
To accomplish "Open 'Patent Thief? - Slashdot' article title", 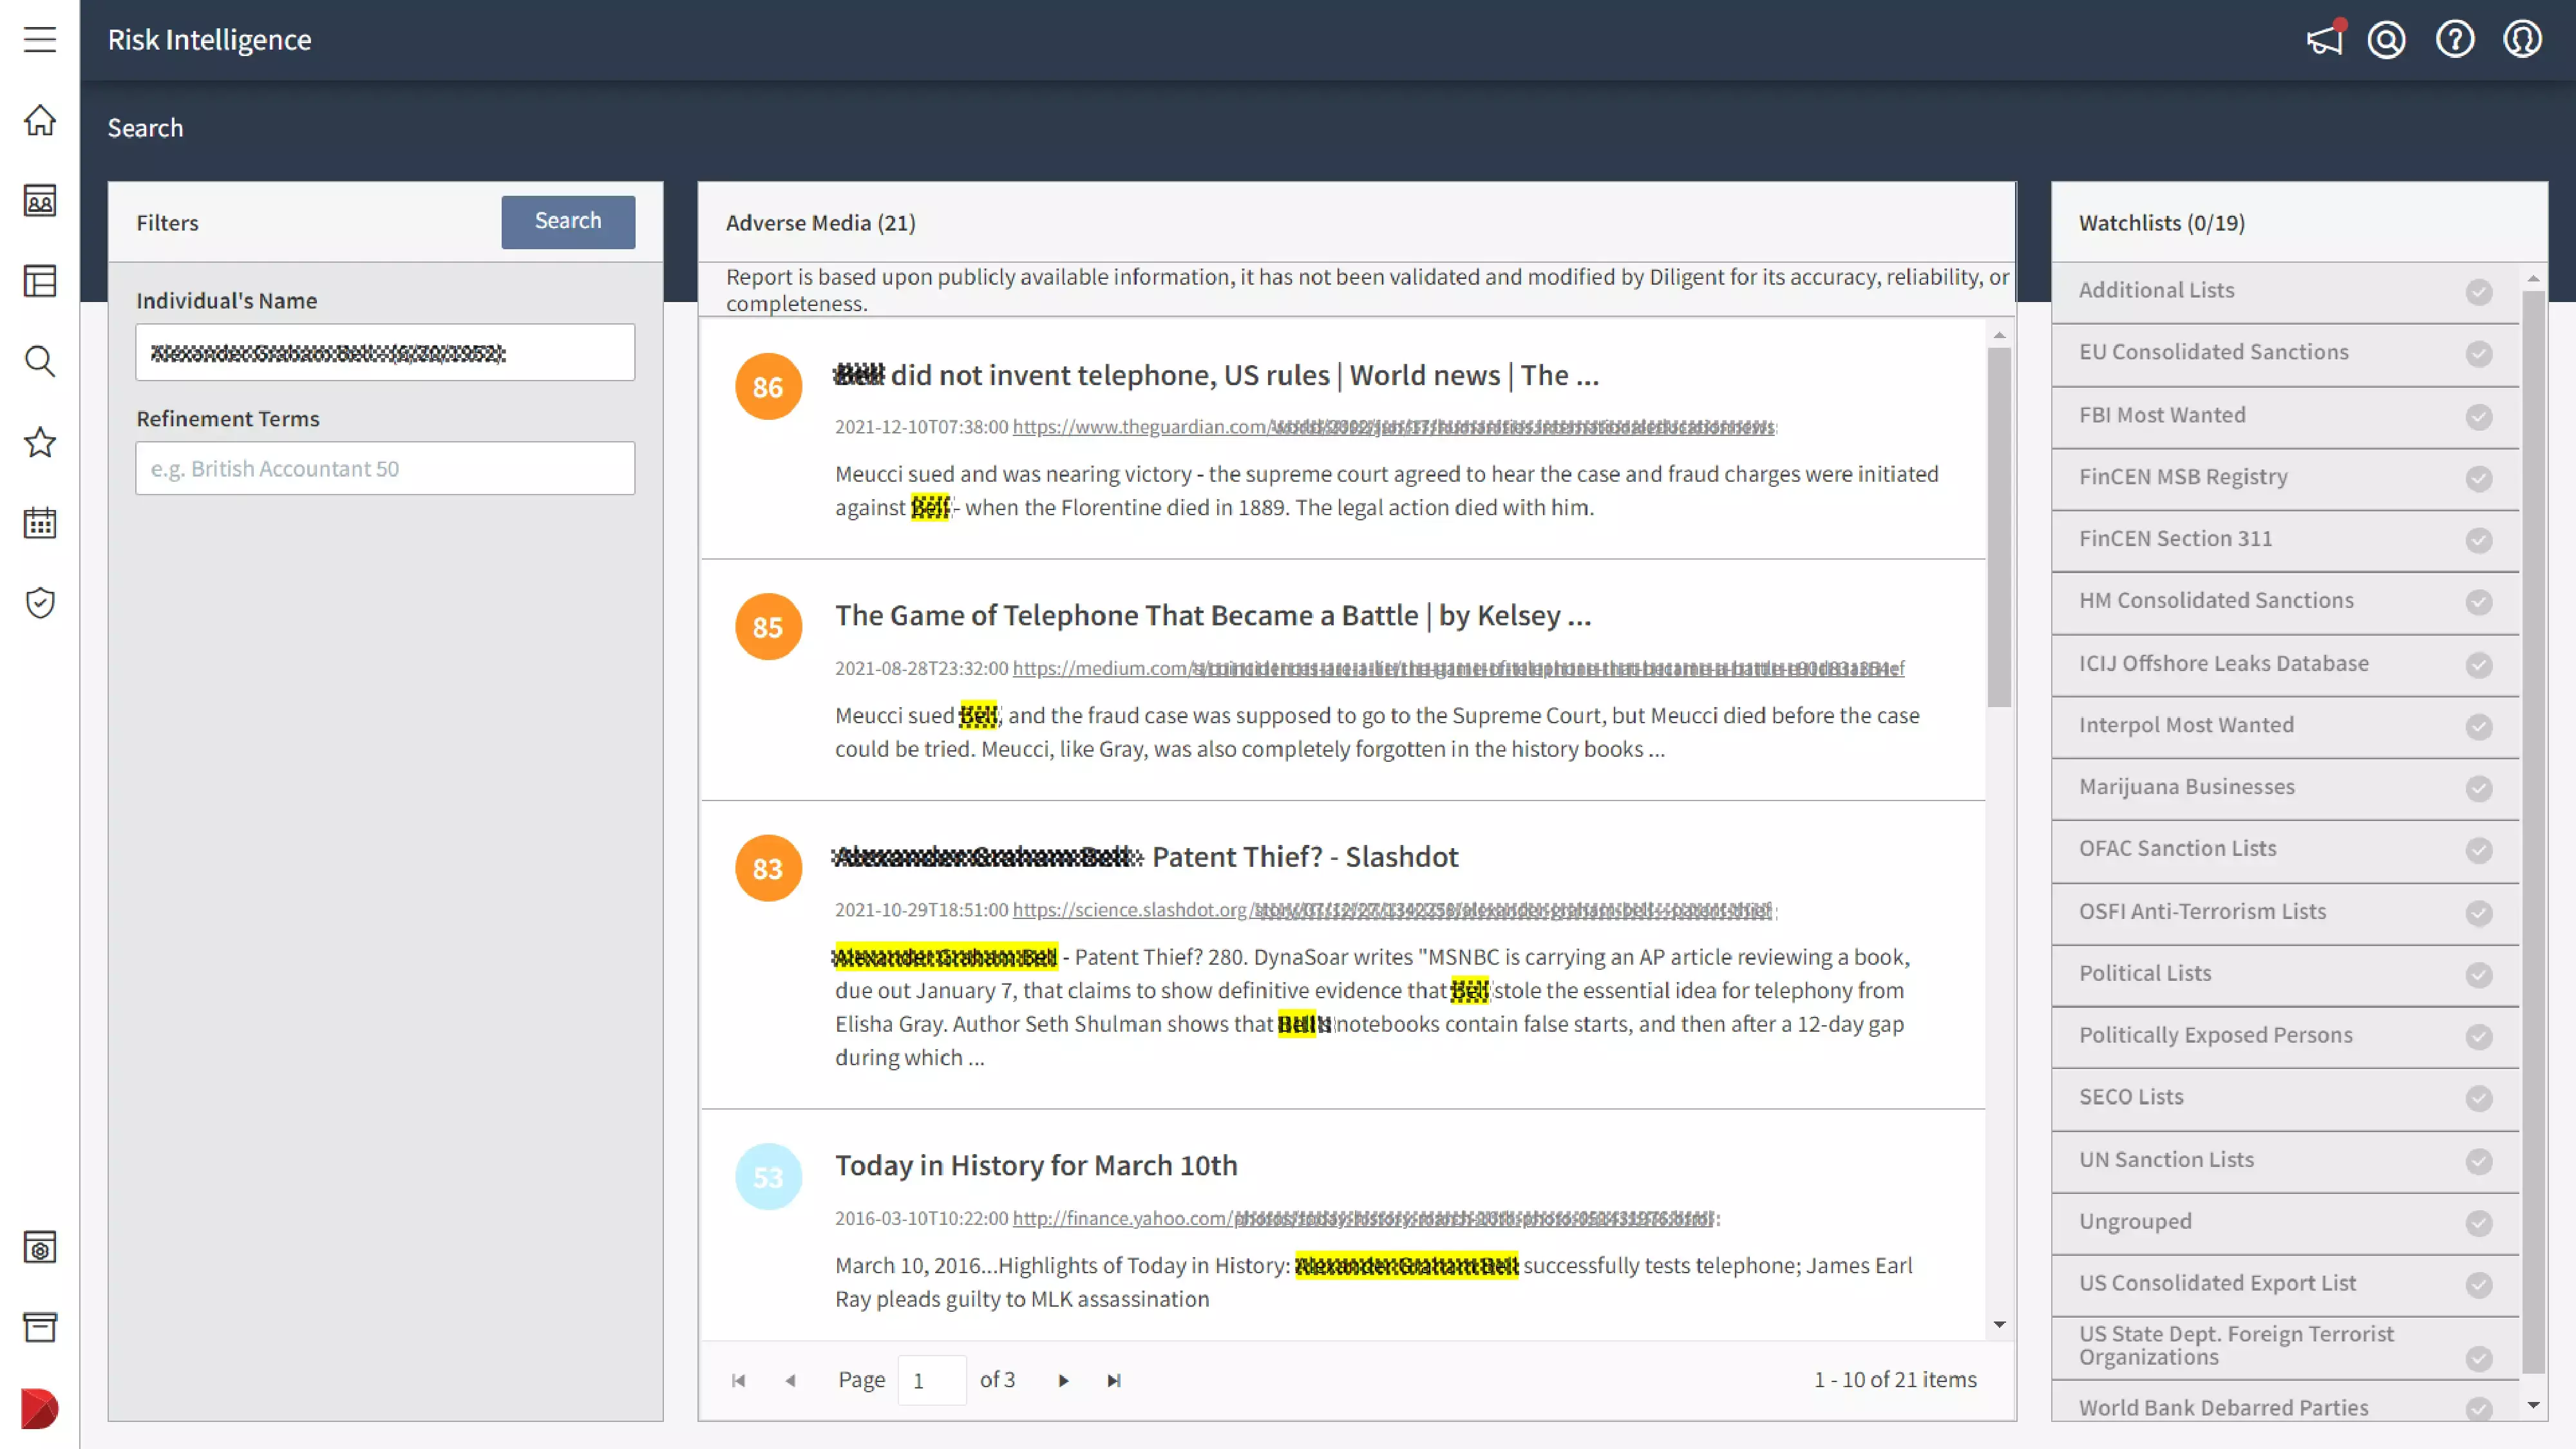I will (1146, 858).
